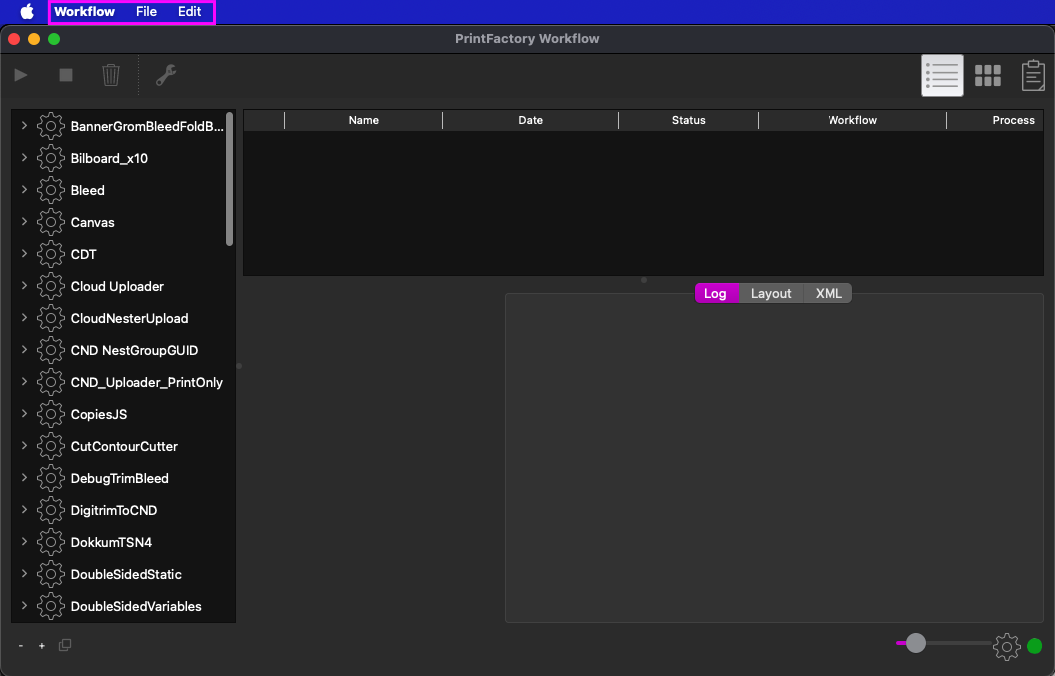Click the minus remove workflow button
This screenshot has height=676, width=1055.
click(21, 646)
